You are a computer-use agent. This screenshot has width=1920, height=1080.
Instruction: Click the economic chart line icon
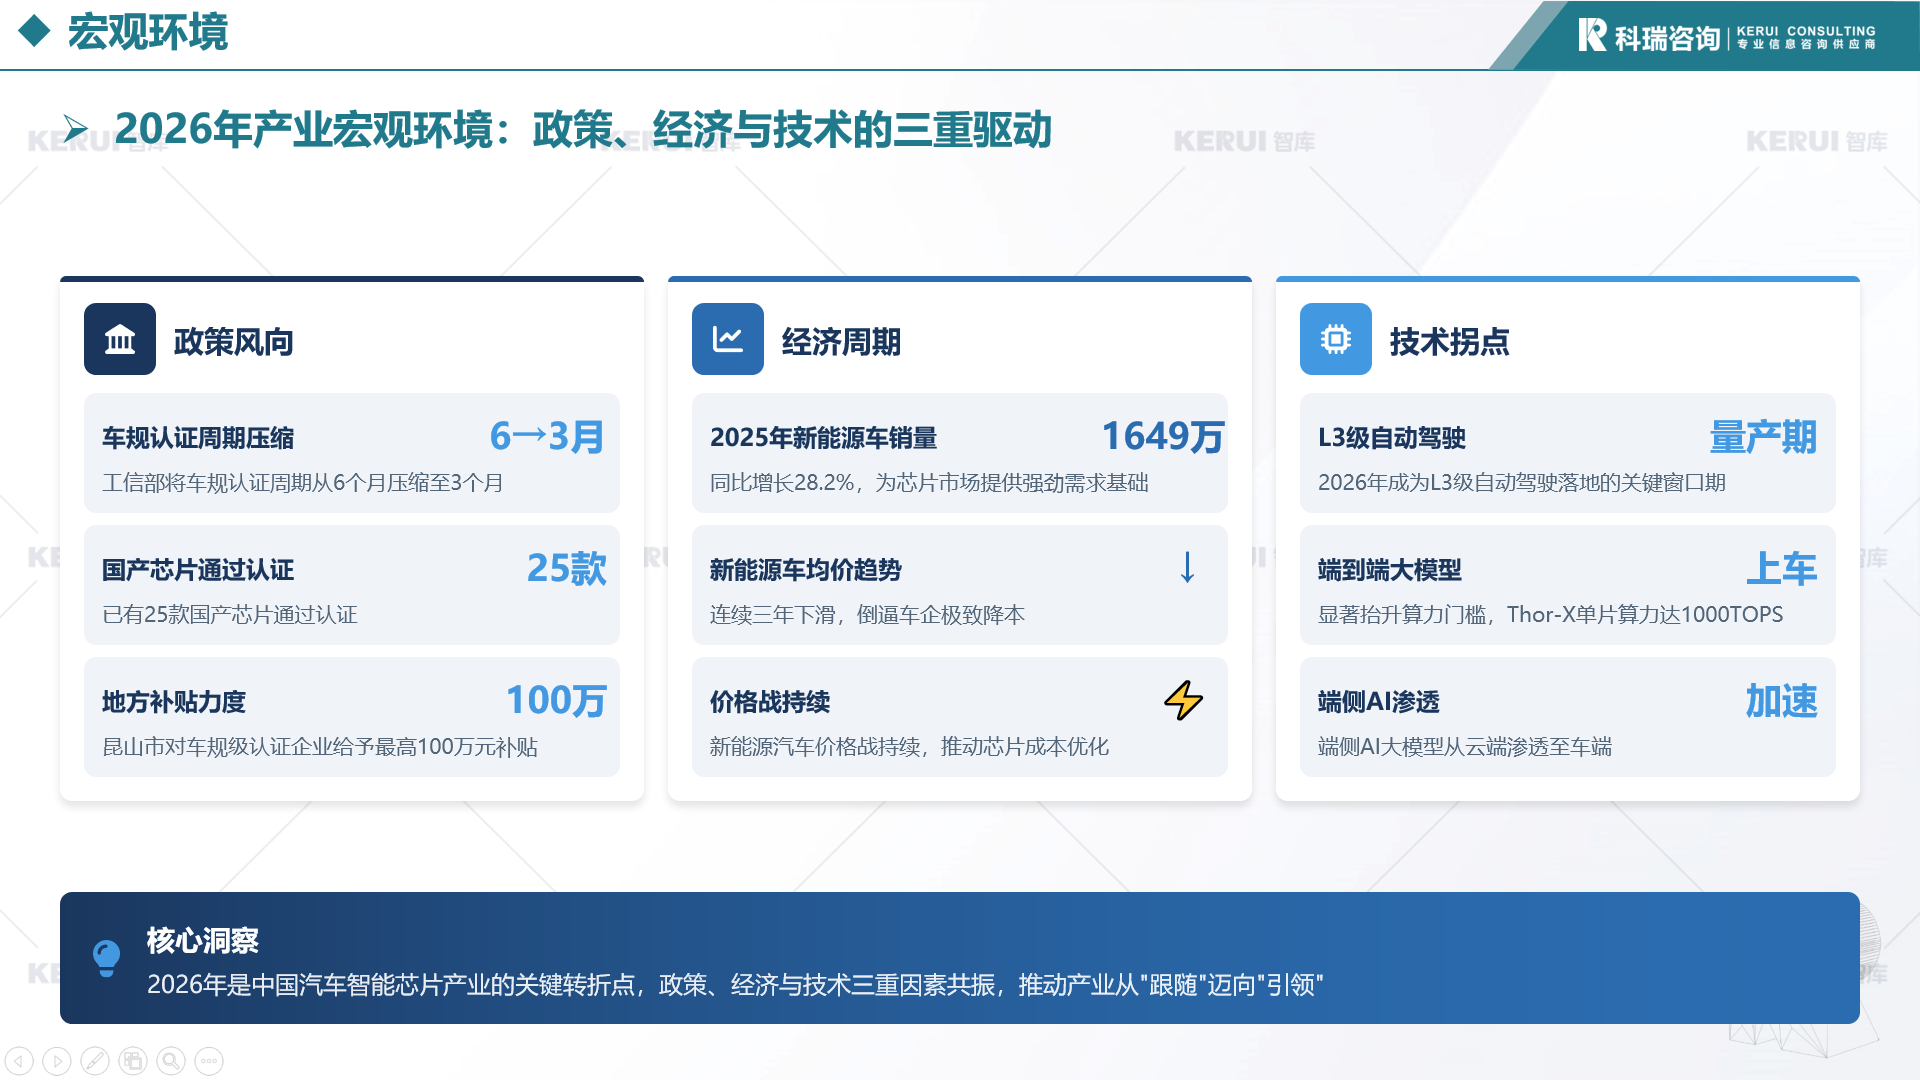point(728,340)
